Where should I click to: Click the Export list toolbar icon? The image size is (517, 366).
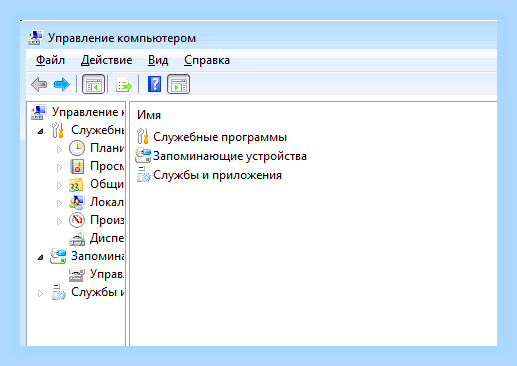(124, 85)
